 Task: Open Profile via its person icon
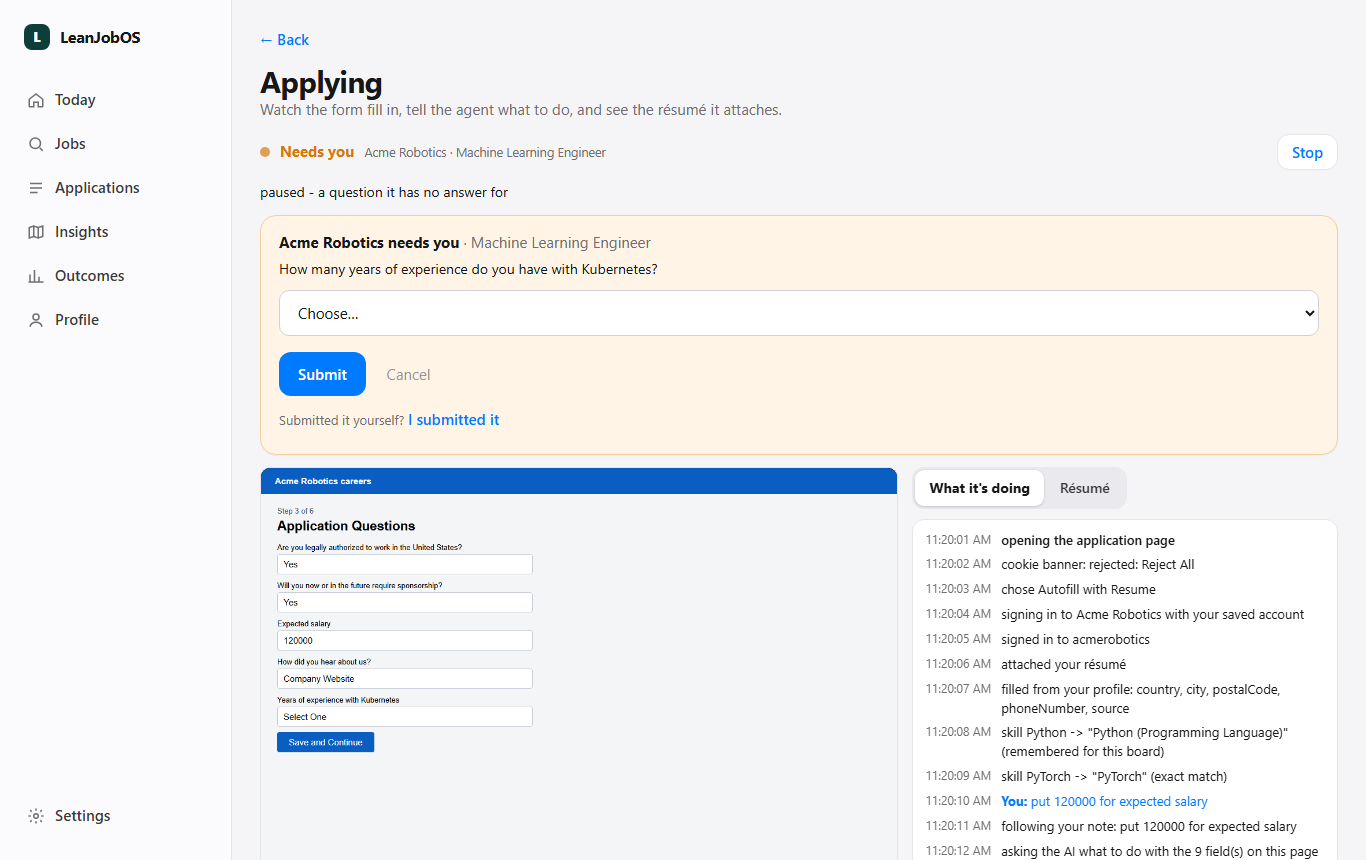[x=36, y=320]
